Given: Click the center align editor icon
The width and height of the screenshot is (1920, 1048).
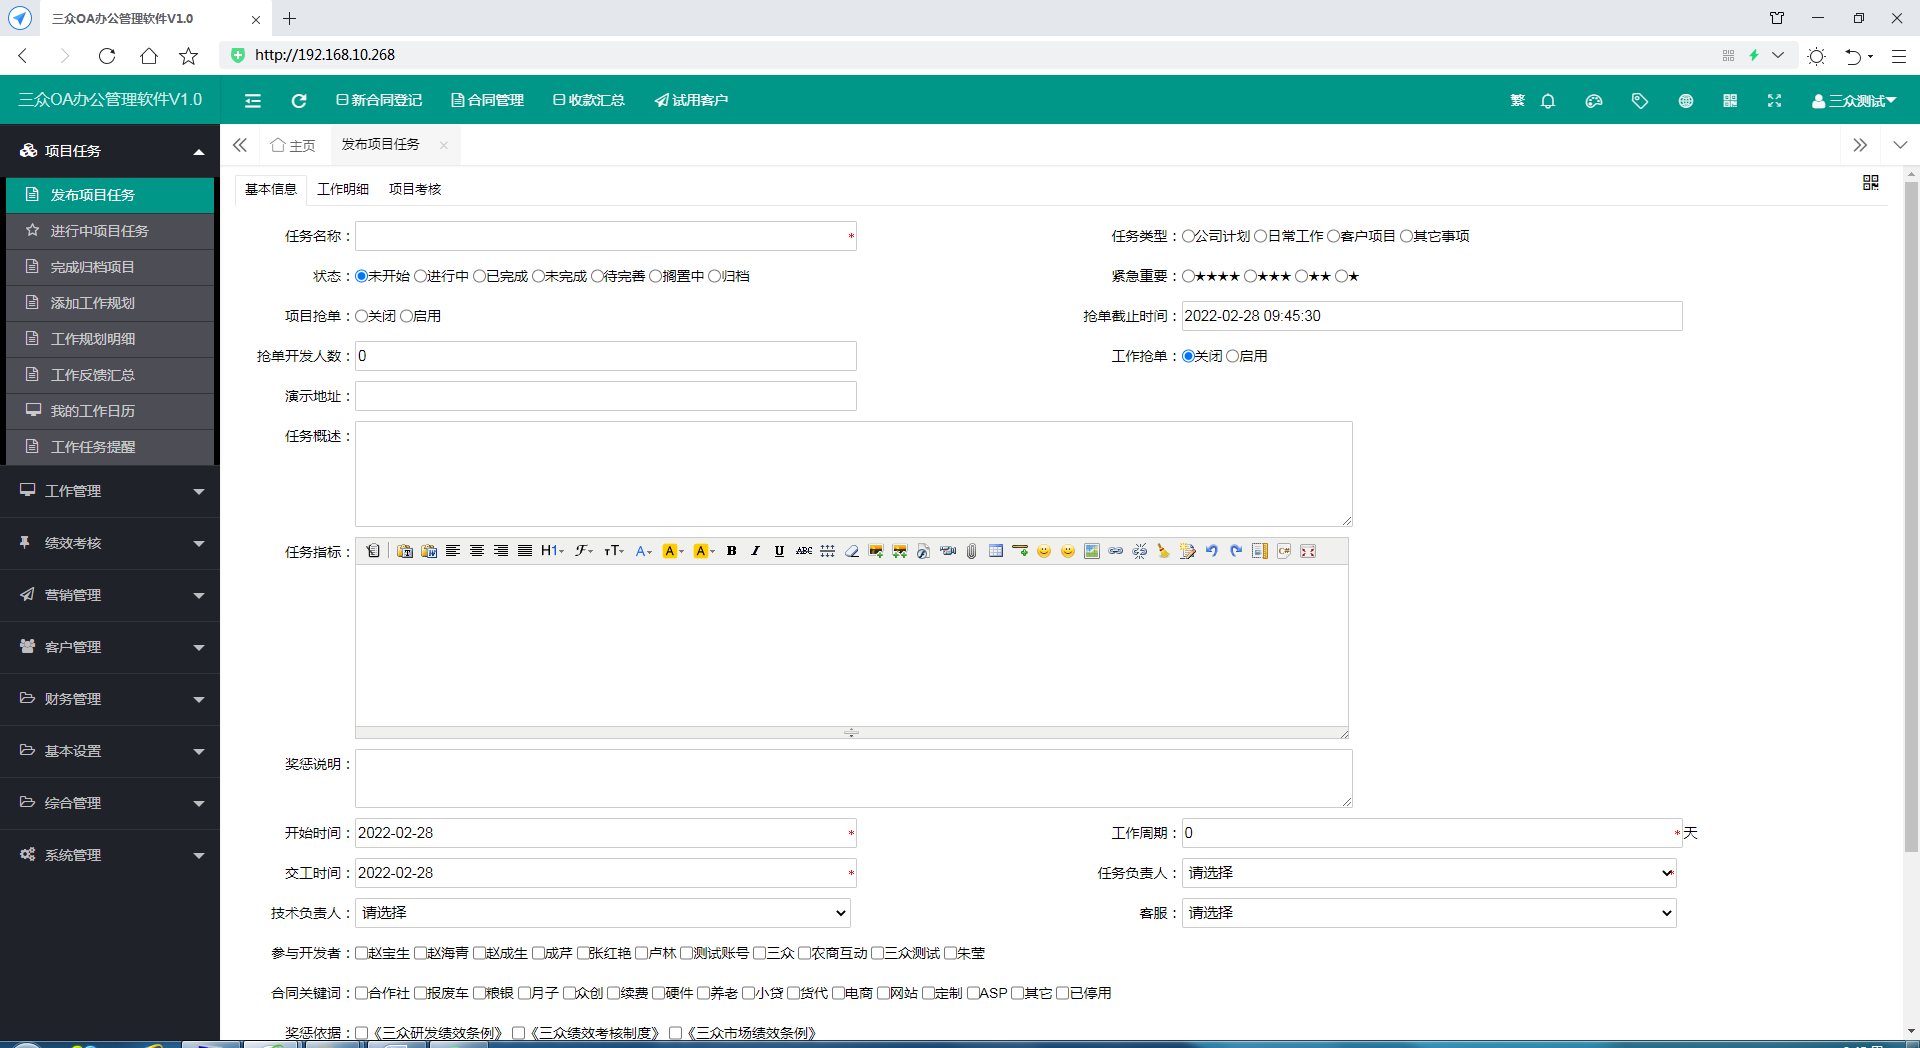Looking at the screenshot, I should pyautogui.click(x=477, y=551).
